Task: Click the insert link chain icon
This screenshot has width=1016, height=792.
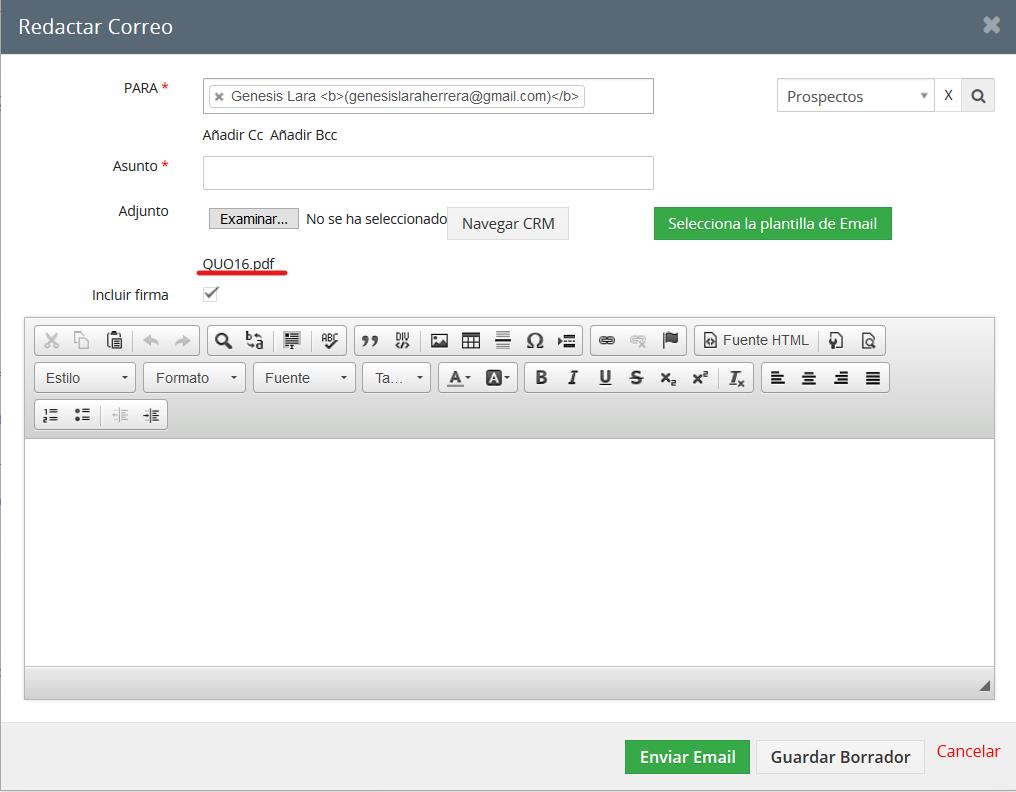Action: (x=606, y=341)
